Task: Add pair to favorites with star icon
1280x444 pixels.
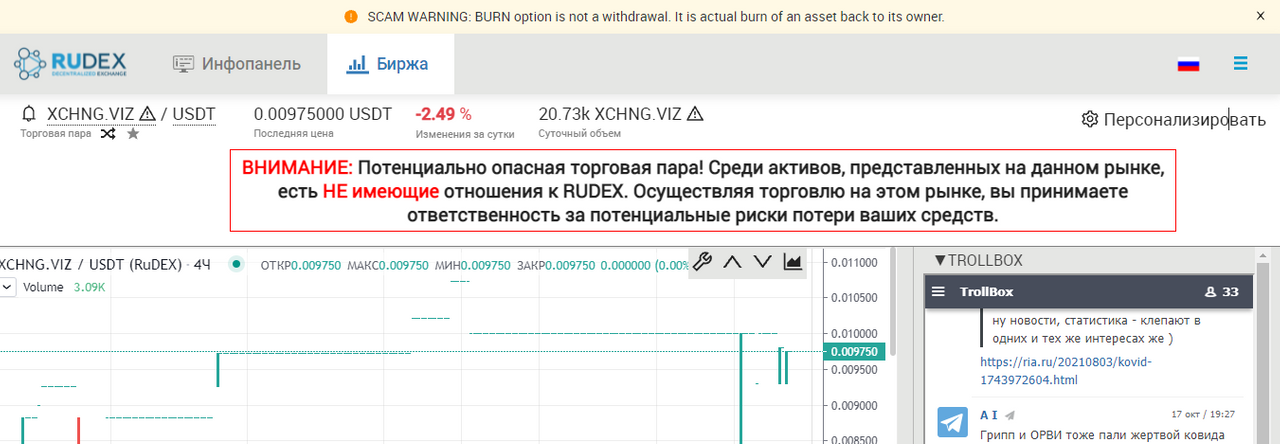Action: point(133,133)
